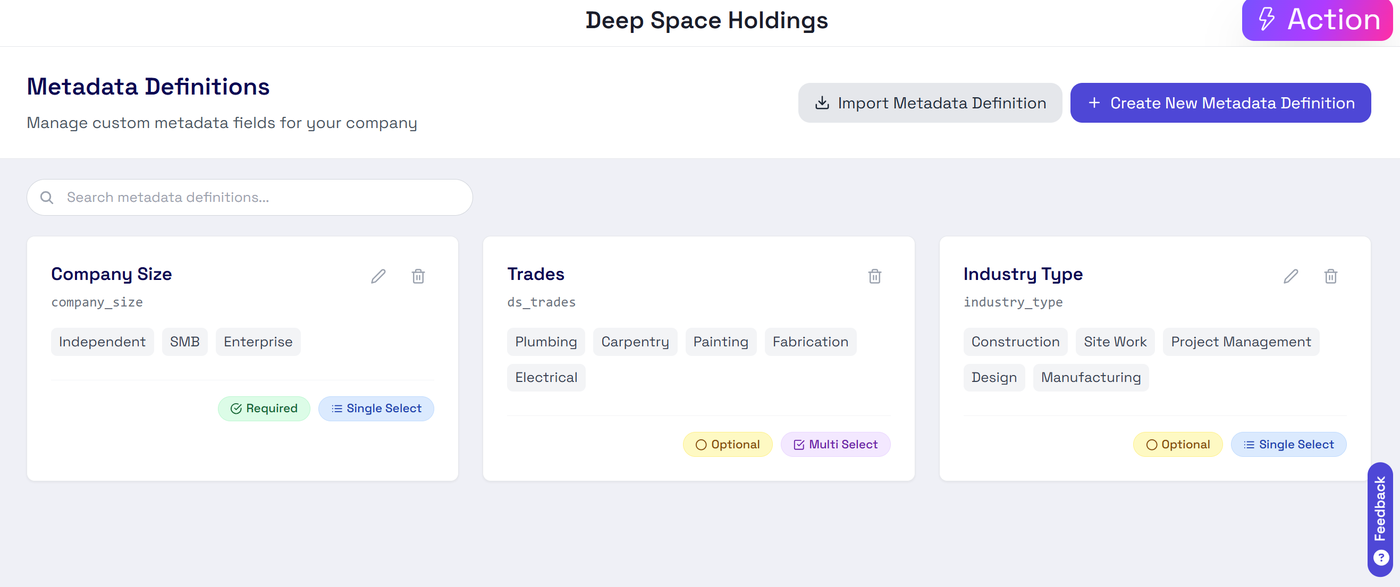Click the Optional badge on Industry Type

point(1178,445)
